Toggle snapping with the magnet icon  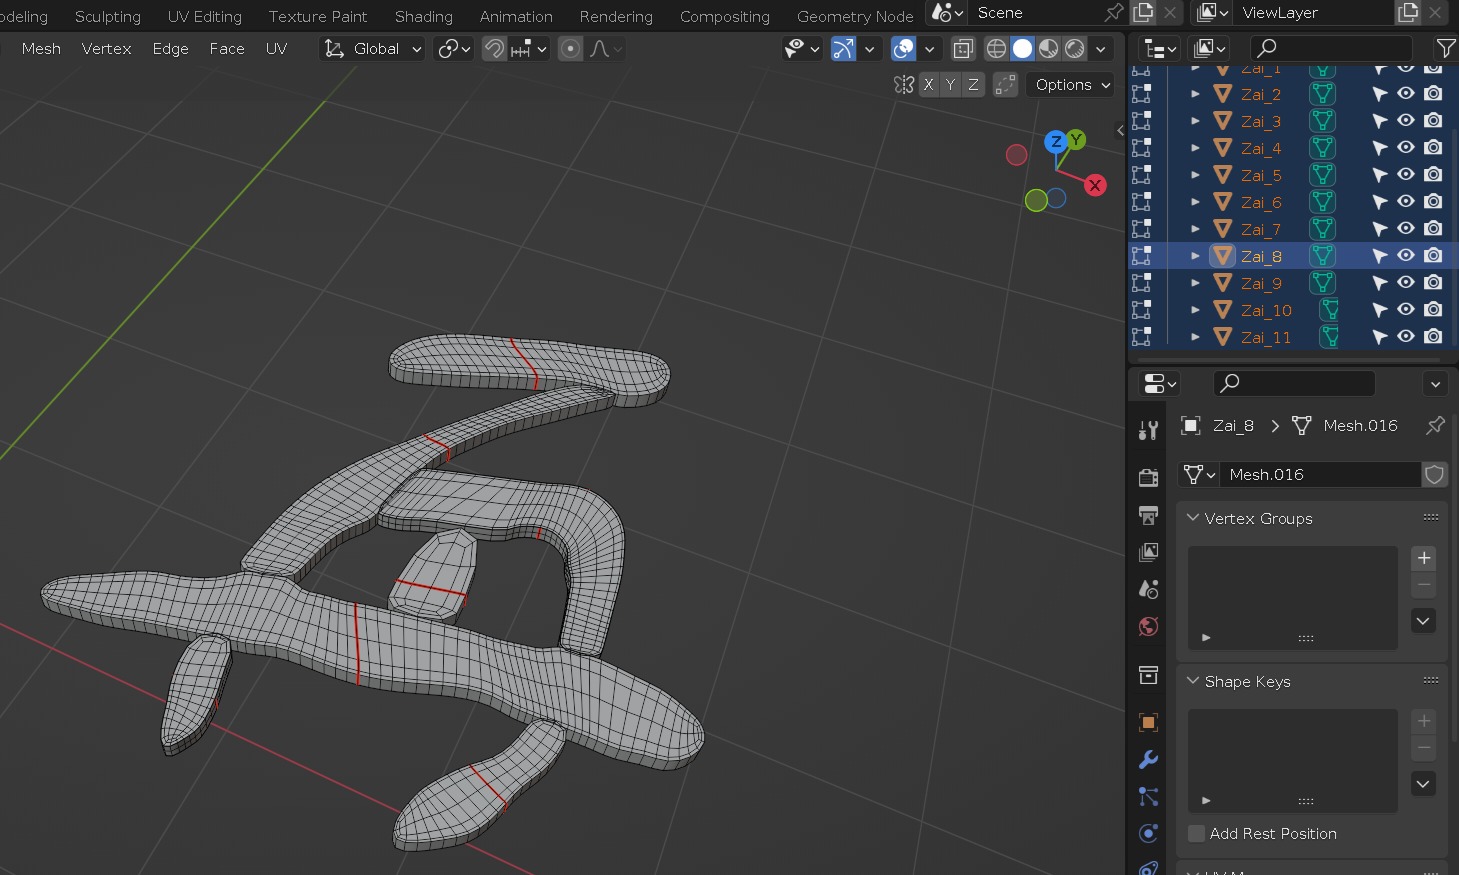(x=494, y=49)
